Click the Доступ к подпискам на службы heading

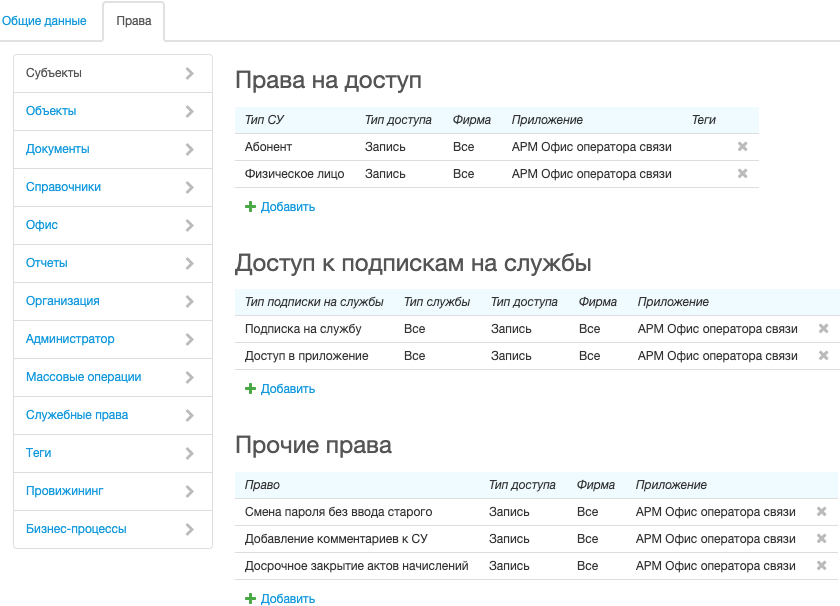[413, 264]
